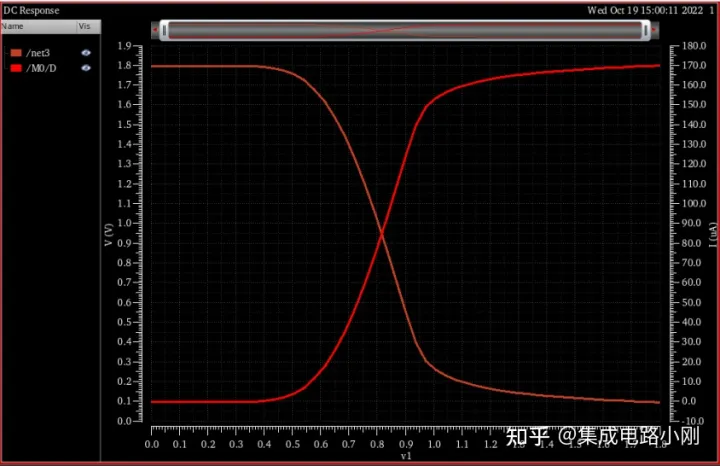The width and height of the screenshot is (720, 466).
Task: Click the right arrow of the zoom scrollbar
Action: 654,30
